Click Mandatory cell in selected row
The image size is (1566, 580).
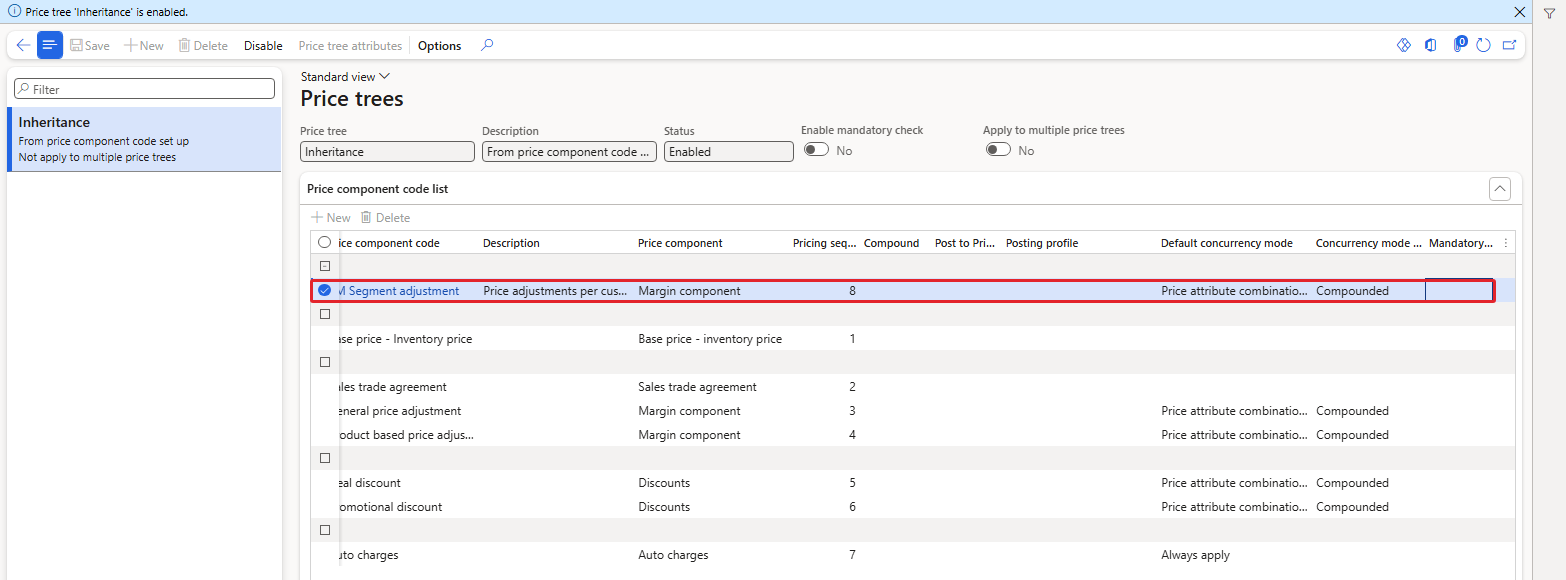point(1459,291)
